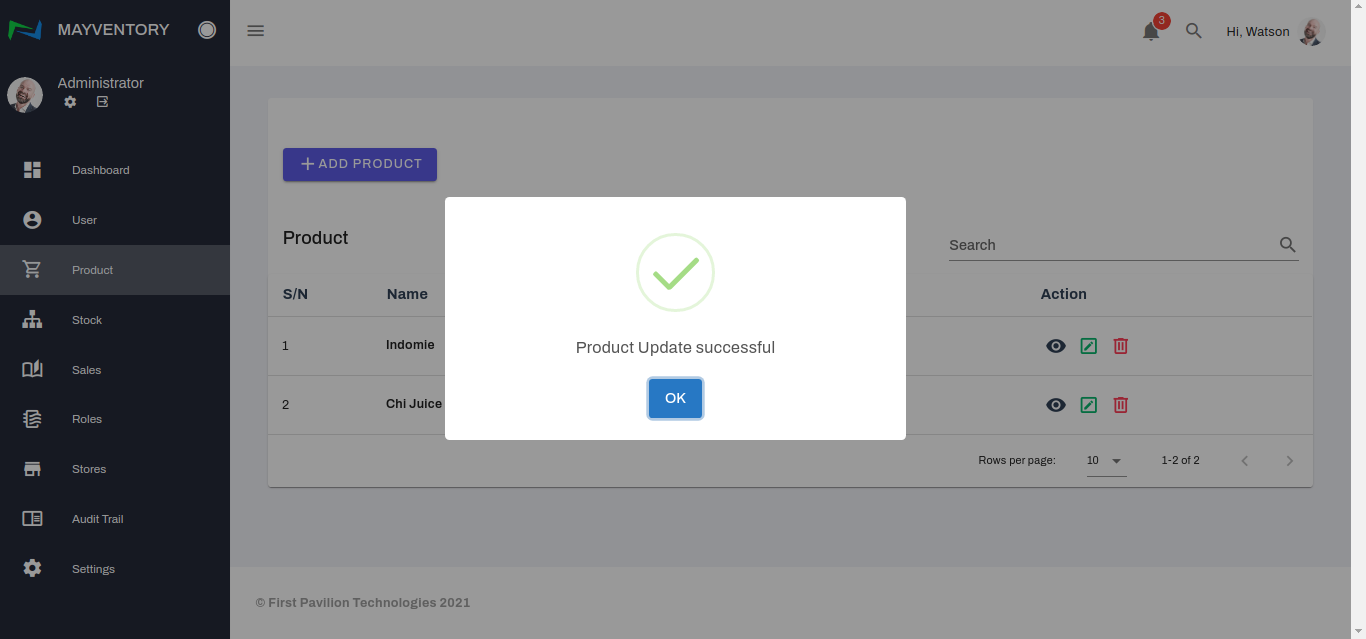
Task: View Indomie product details eye icon
Action: tap(1056, 346)
